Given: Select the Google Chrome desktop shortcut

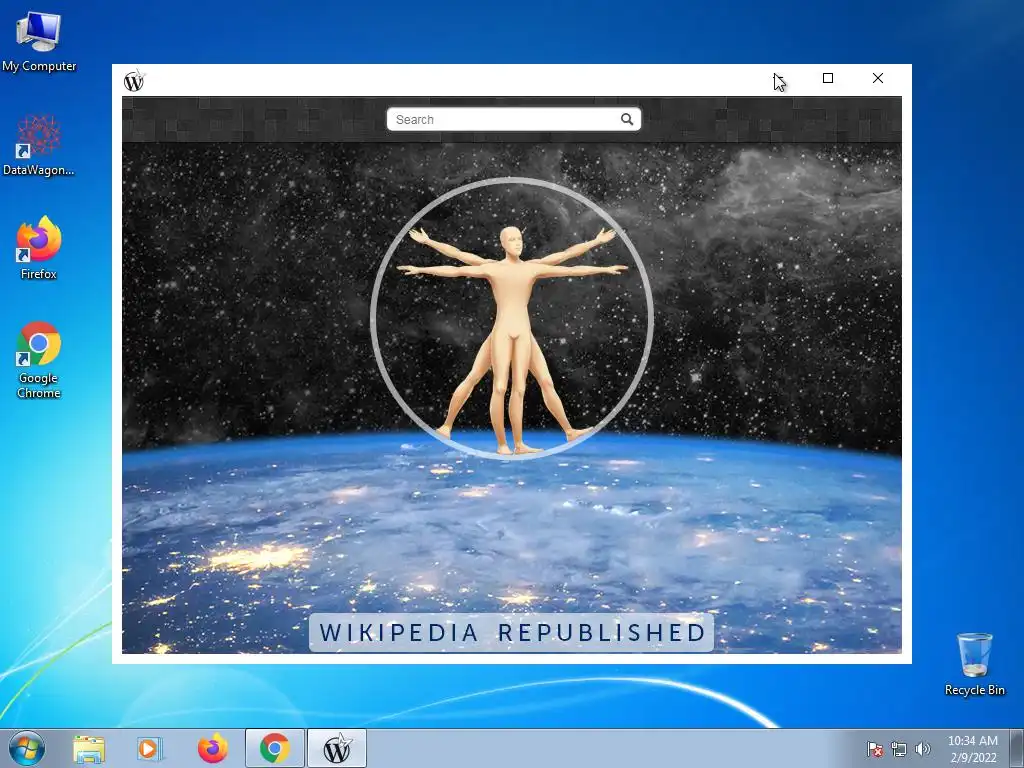Looking at the screenshot, I should (39, 359).
